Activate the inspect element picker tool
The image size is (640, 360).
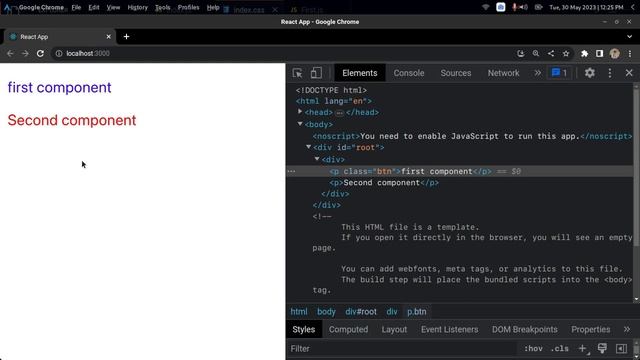tap(297, 73)
